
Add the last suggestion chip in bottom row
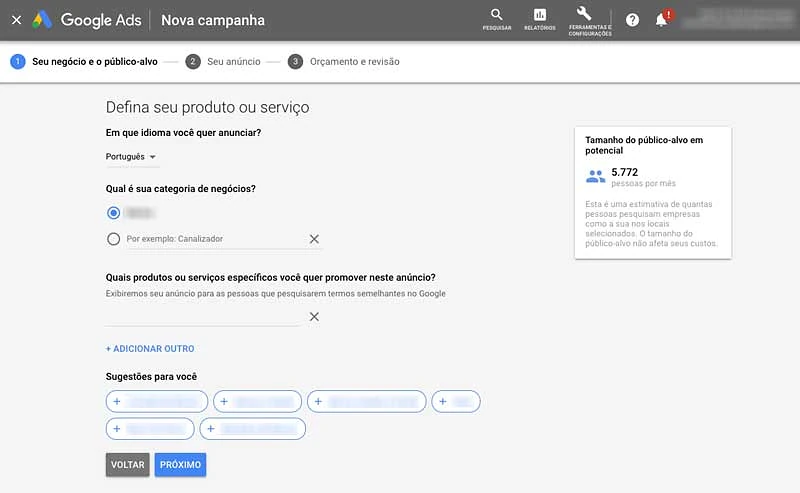(x=253, y=429)
